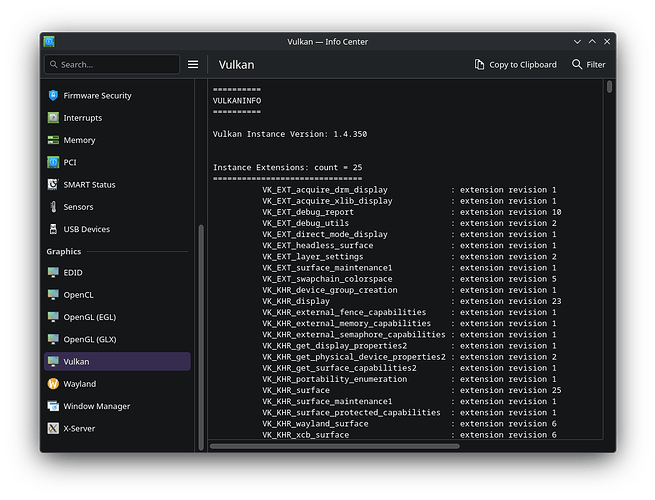The width and height of the screenshot is (655, 500).
Task: Click "extension revision 23" value
Action: [510, 301]
